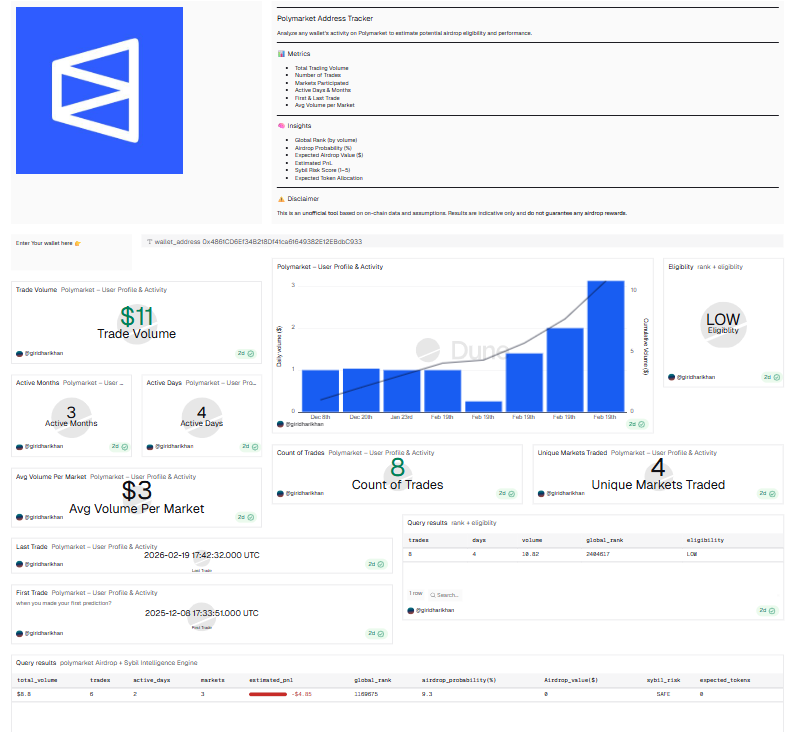
Task: Click the '2404617' global rank cell
Action: tap(597, 554)
